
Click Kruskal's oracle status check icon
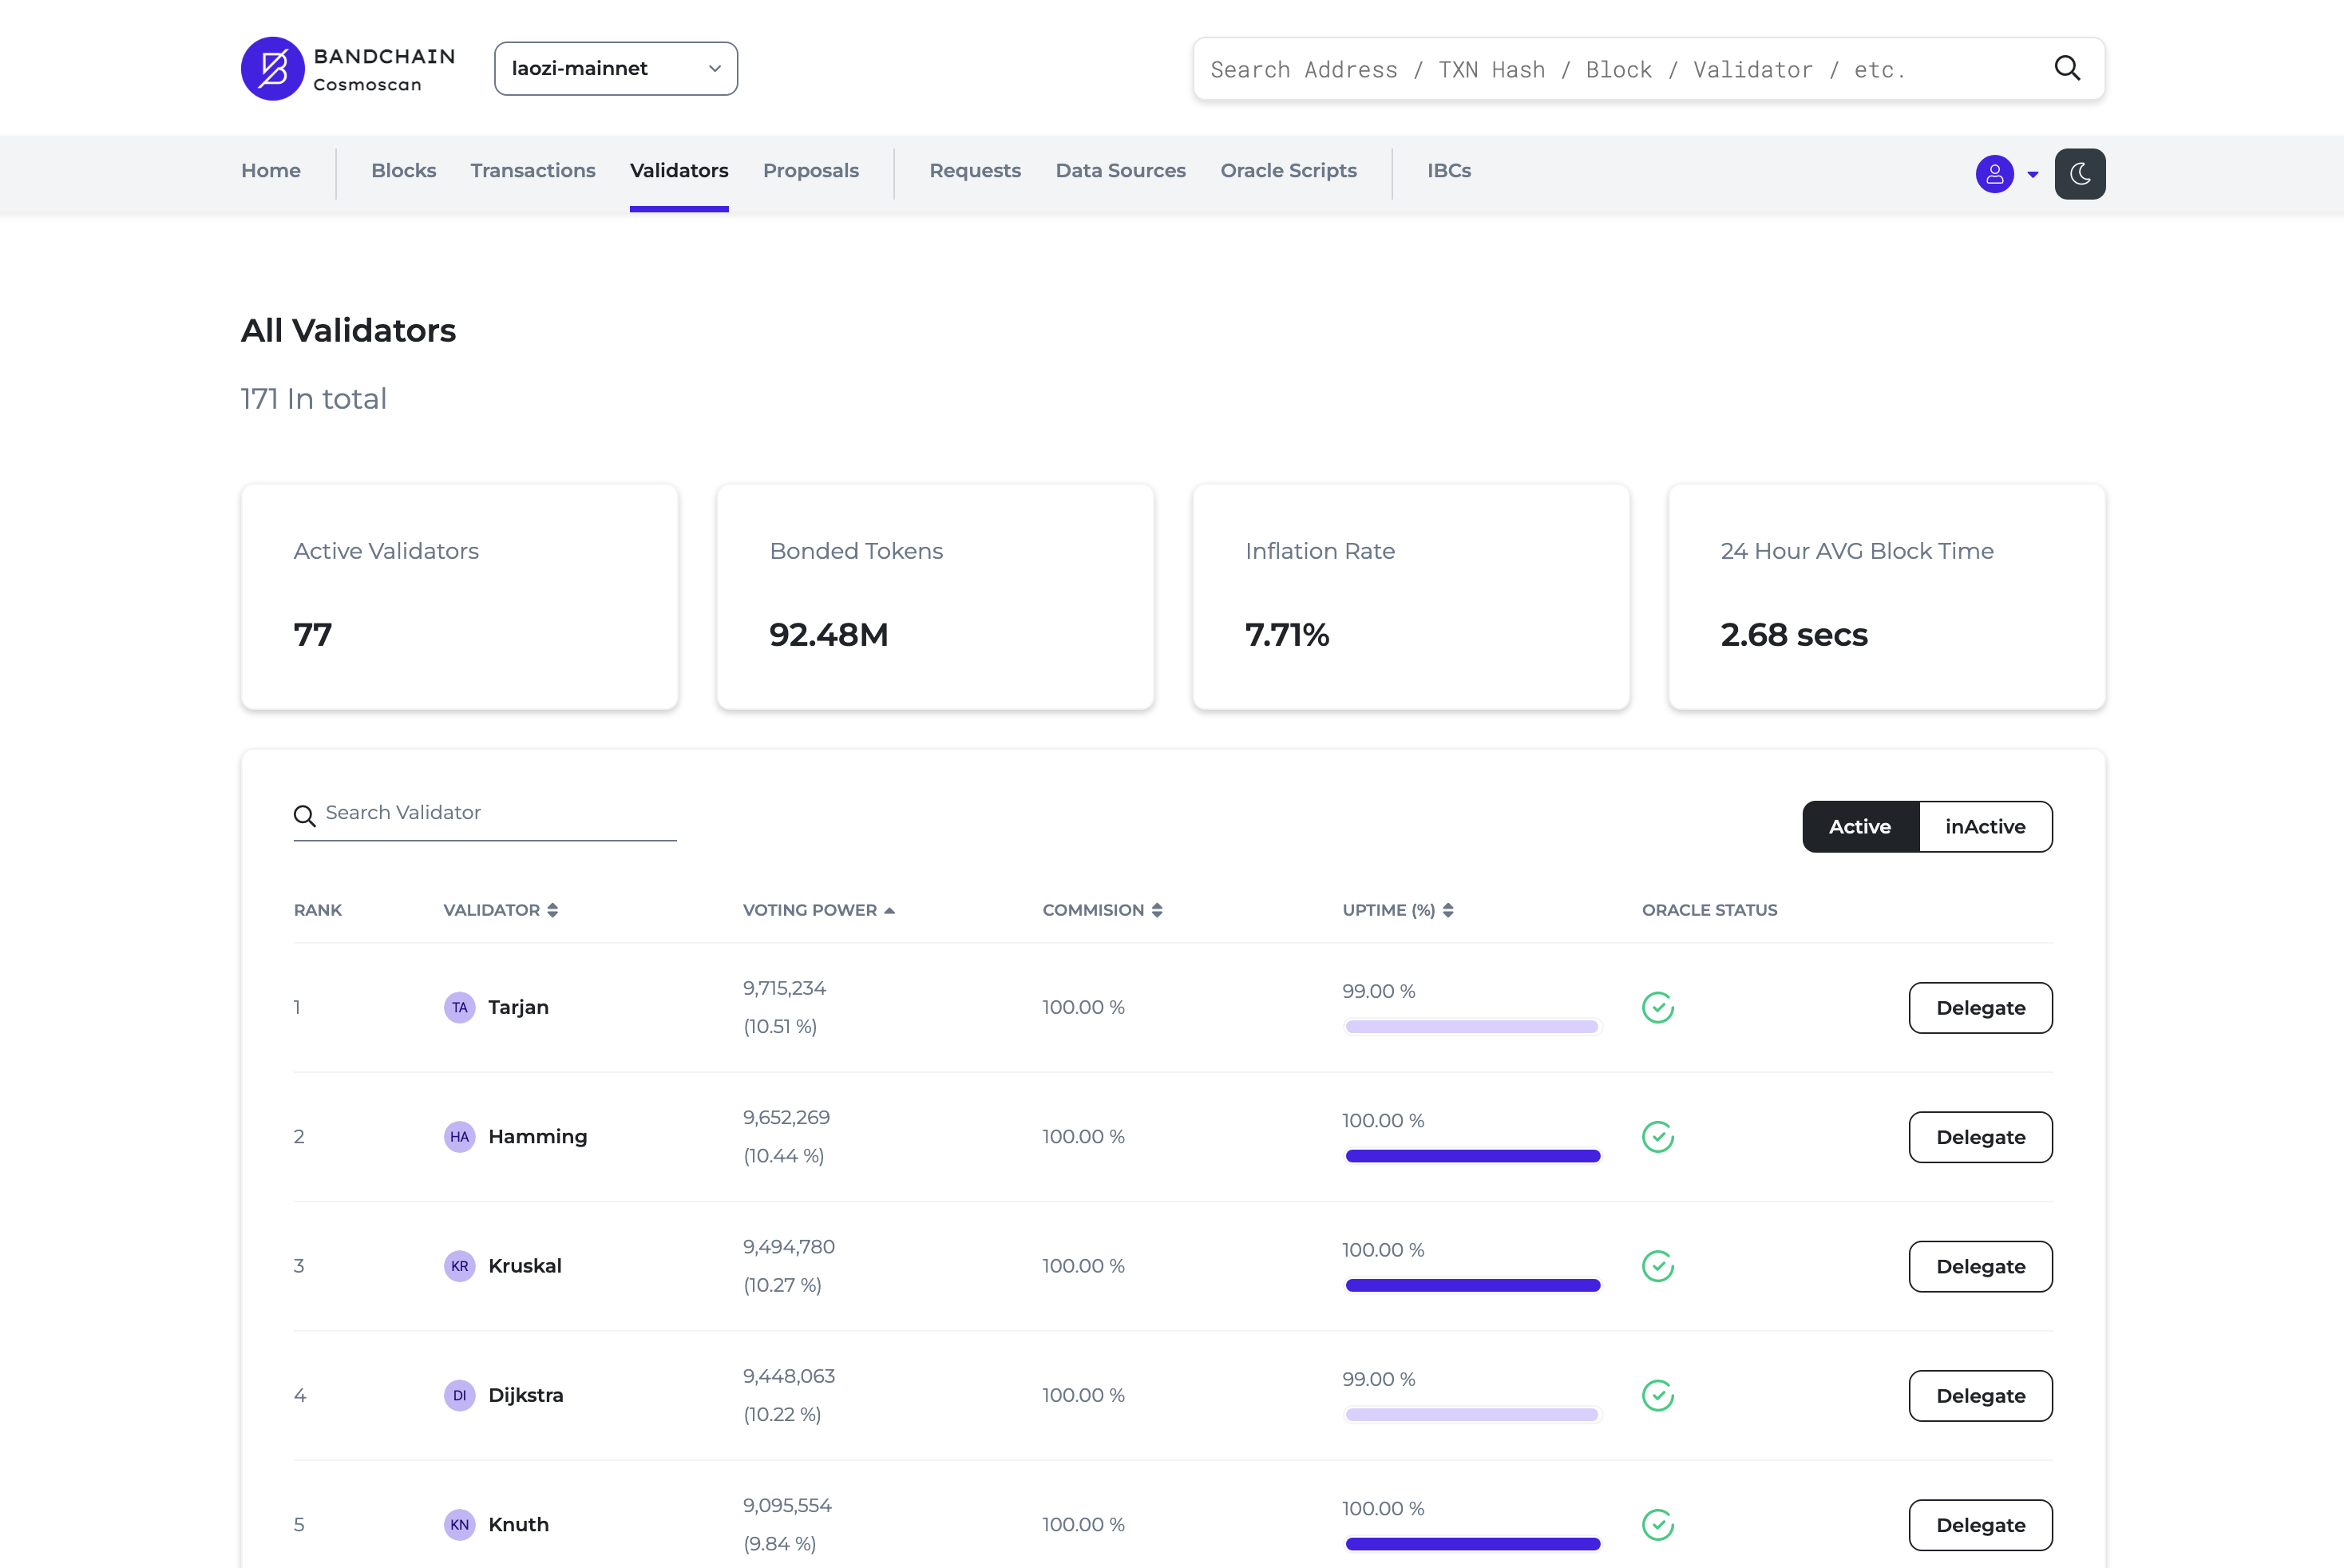point(1658,1266)
